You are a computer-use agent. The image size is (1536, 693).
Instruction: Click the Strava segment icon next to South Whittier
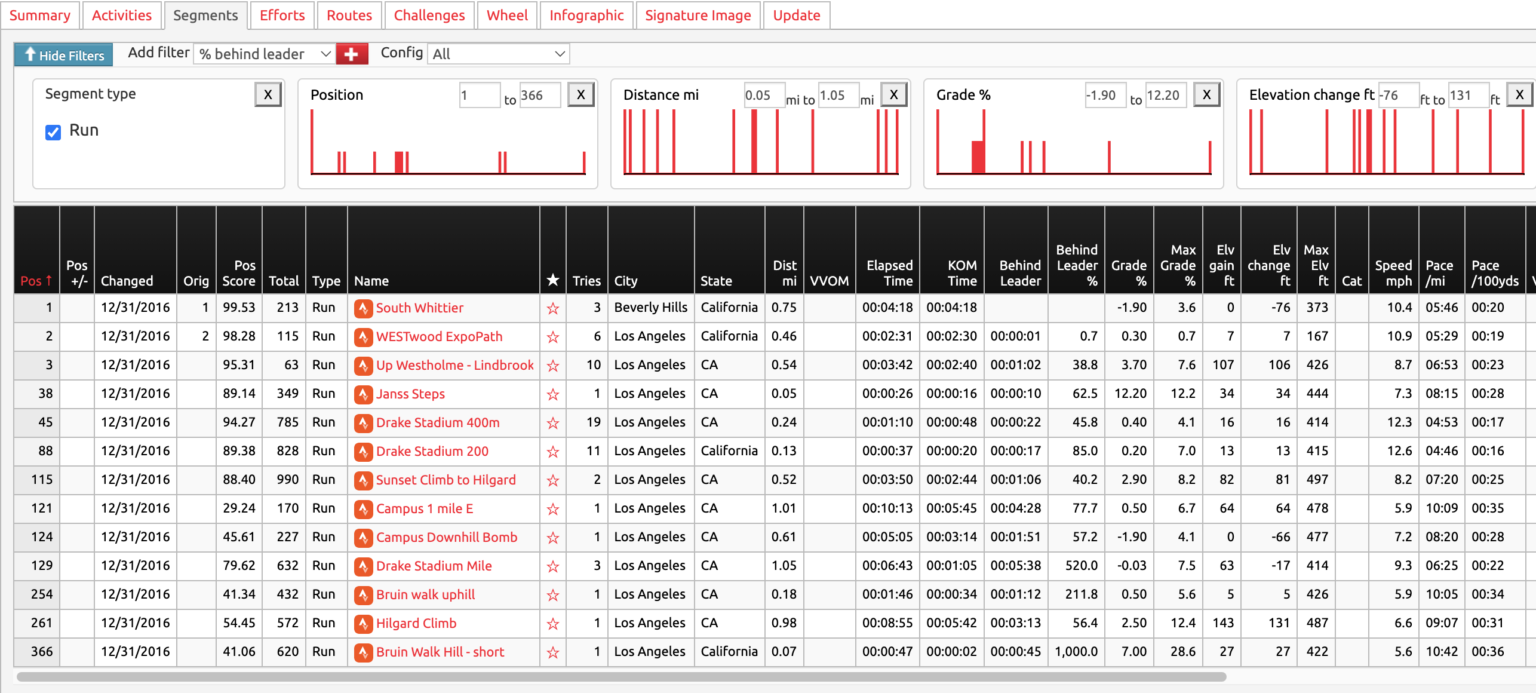point(363,308)
